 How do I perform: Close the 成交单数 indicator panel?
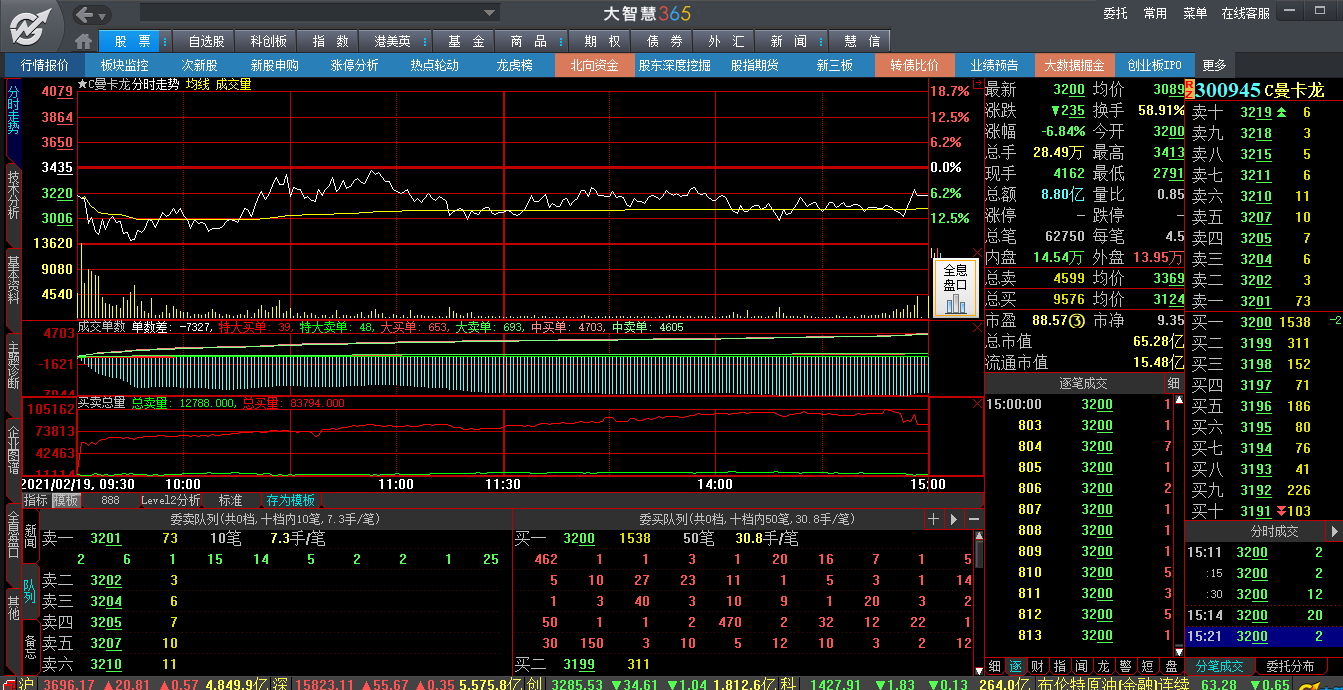coord(977,327)
